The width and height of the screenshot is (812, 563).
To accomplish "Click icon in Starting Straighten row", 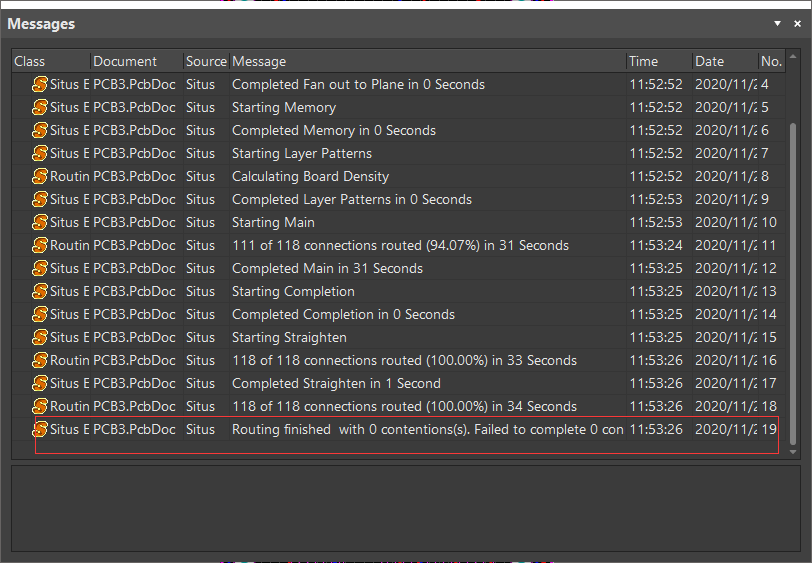I will [x=40, y=337].
